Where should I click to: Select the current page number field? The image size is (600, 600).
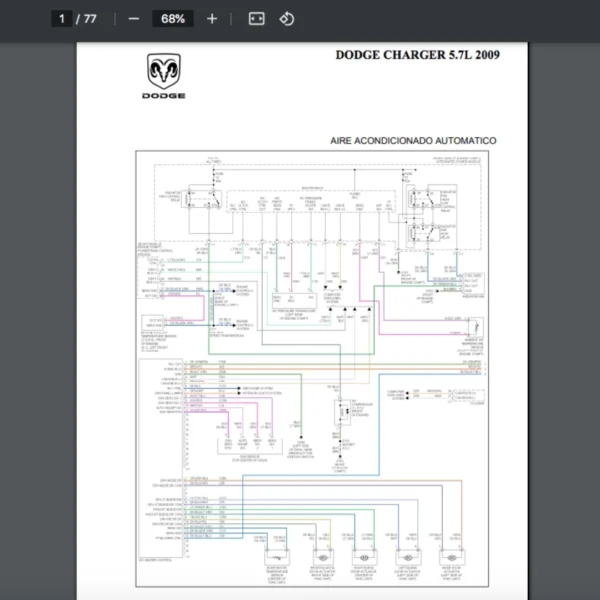(62, 19)
